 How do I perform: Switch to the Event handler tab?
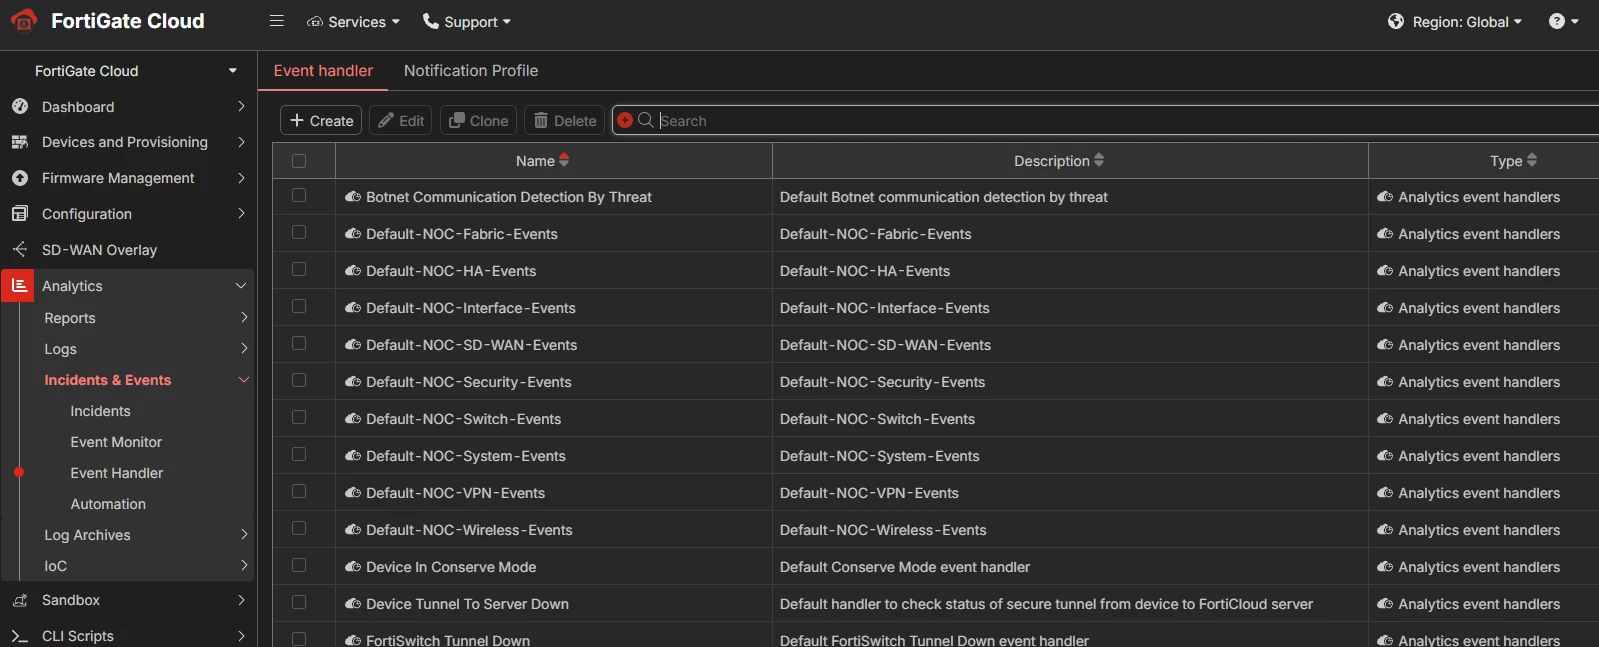[x=323, y=71]
